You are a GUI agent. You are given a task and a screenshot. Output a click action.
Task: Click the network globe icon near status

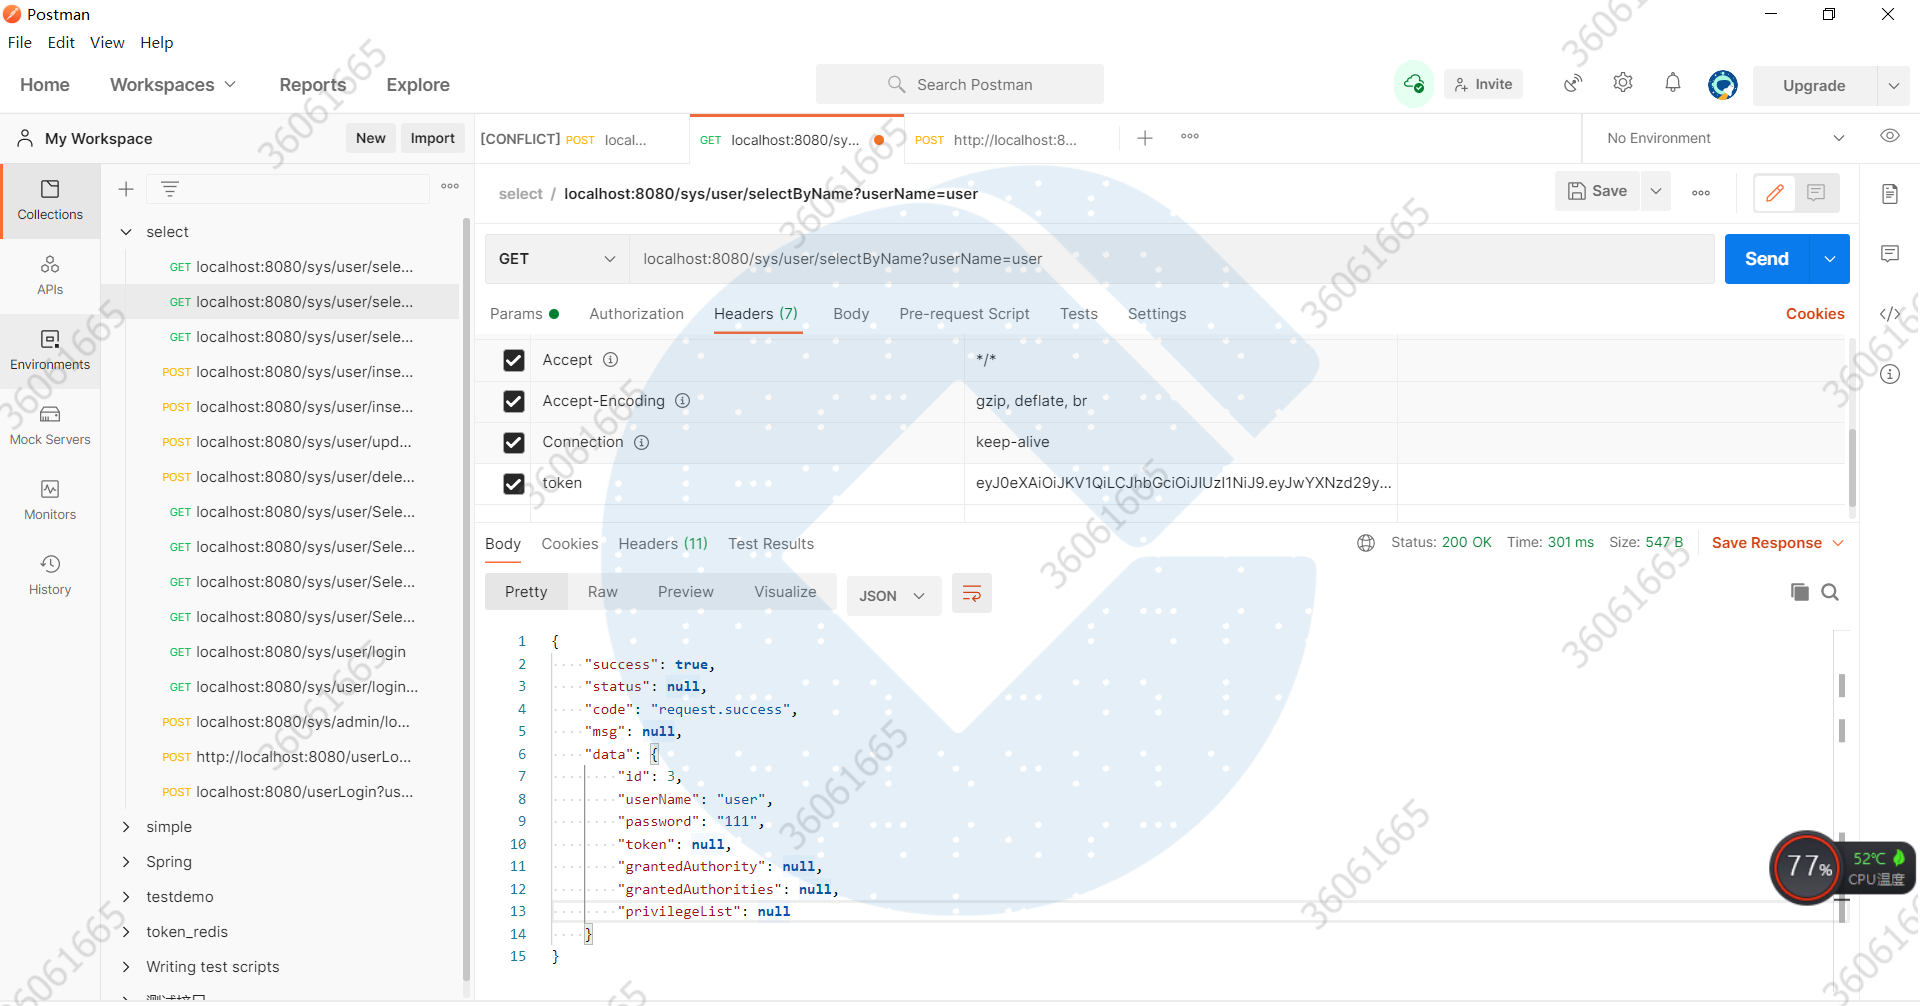1366,543
